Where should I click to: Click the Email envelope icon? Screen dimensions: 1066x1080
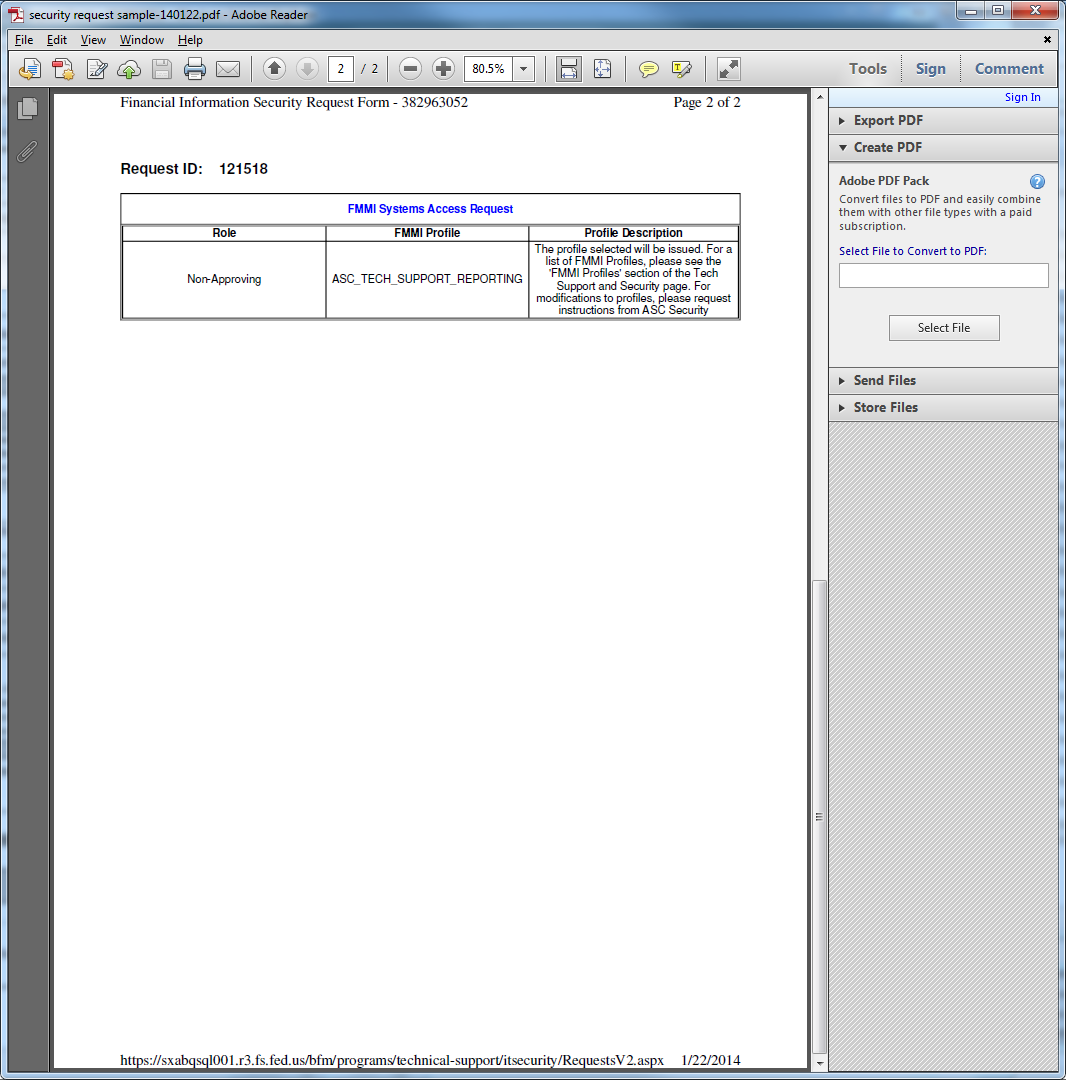228,69
